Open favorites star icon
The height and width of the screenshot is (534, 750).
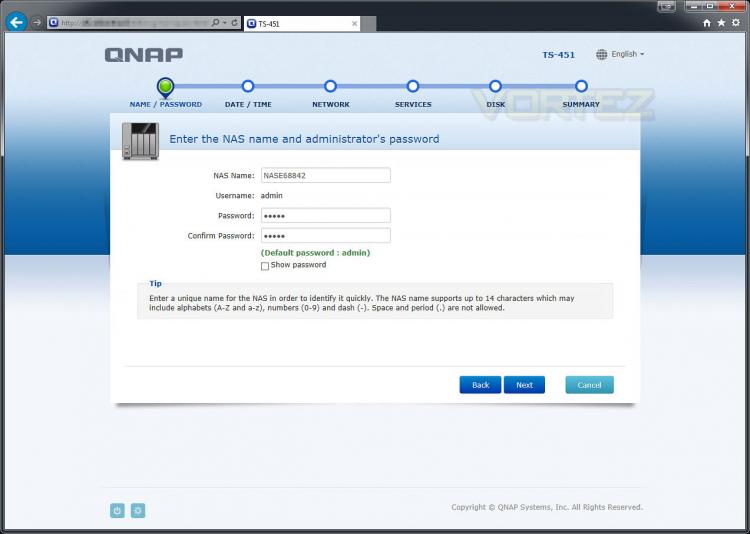pos(721,23)
